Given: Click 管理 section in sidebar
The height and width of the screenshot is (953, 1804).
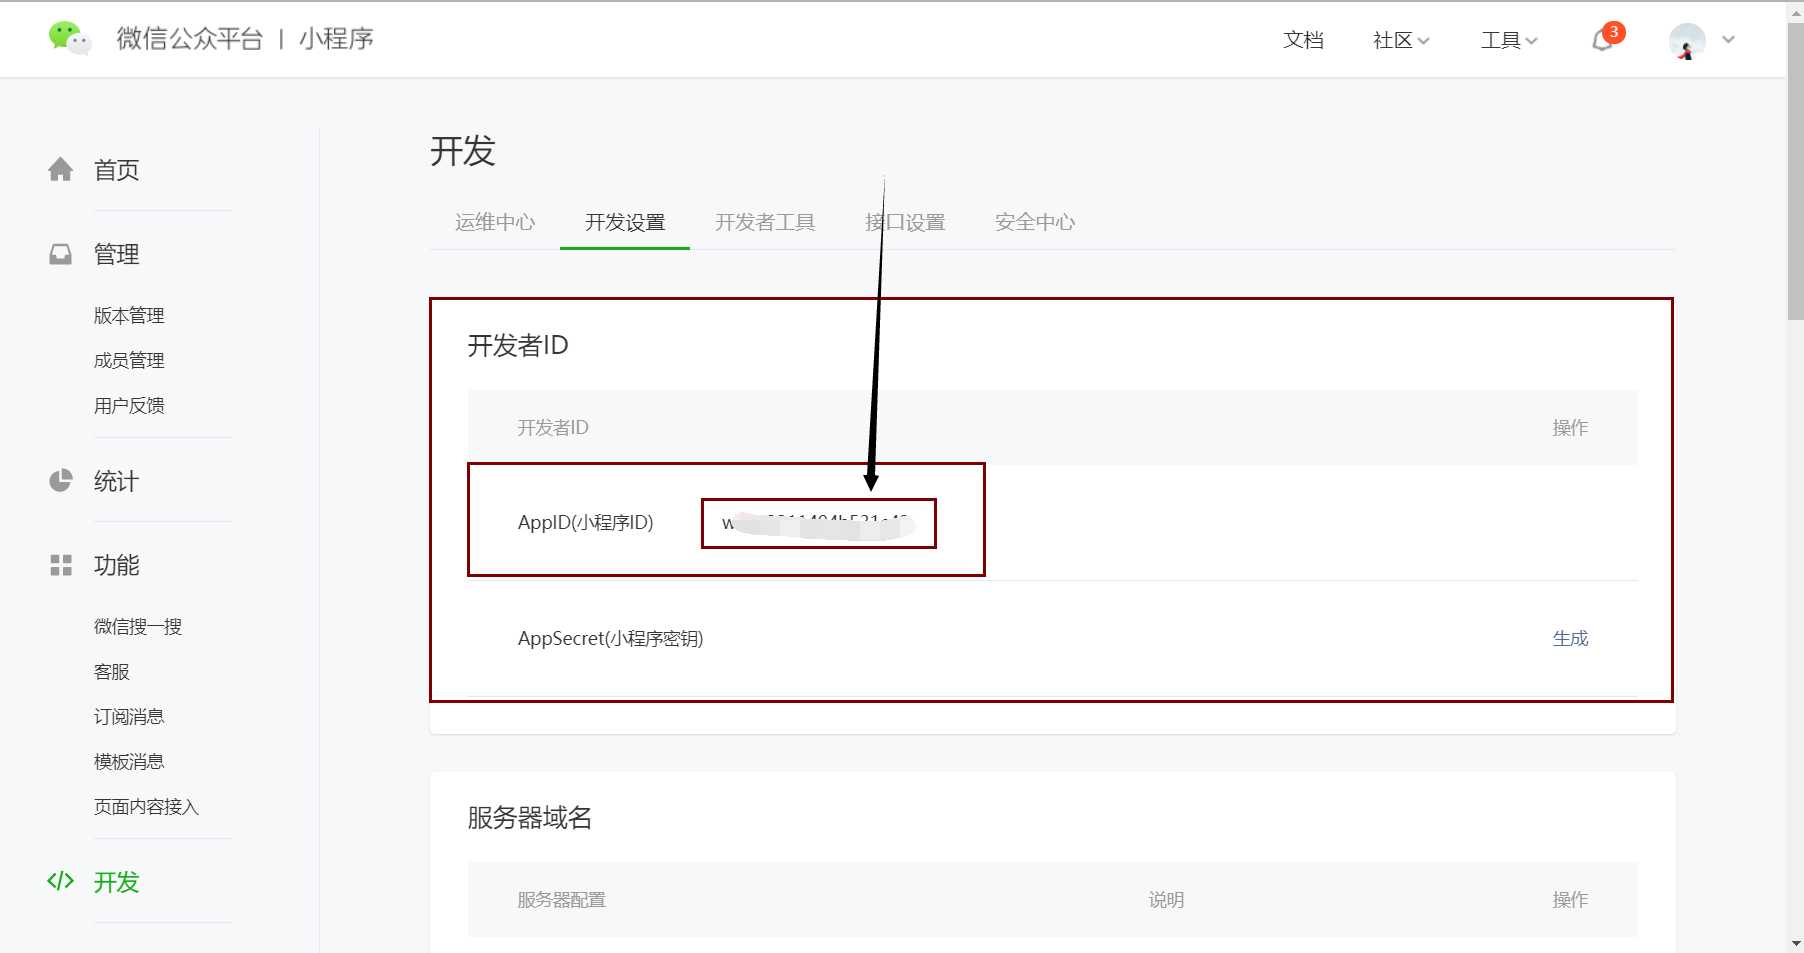Looking at the screenshot, I should coord(116,254).
